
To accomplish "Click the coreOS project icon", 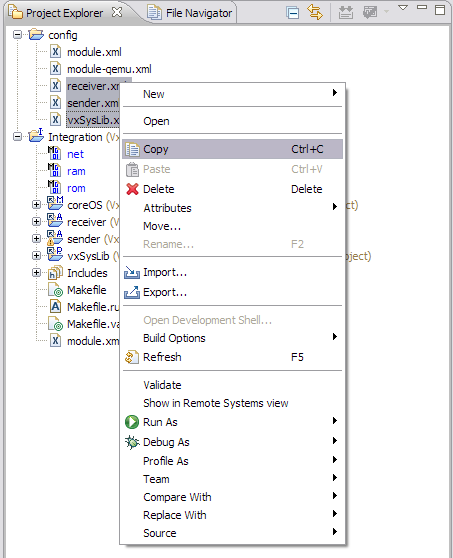I will [55, 204].
